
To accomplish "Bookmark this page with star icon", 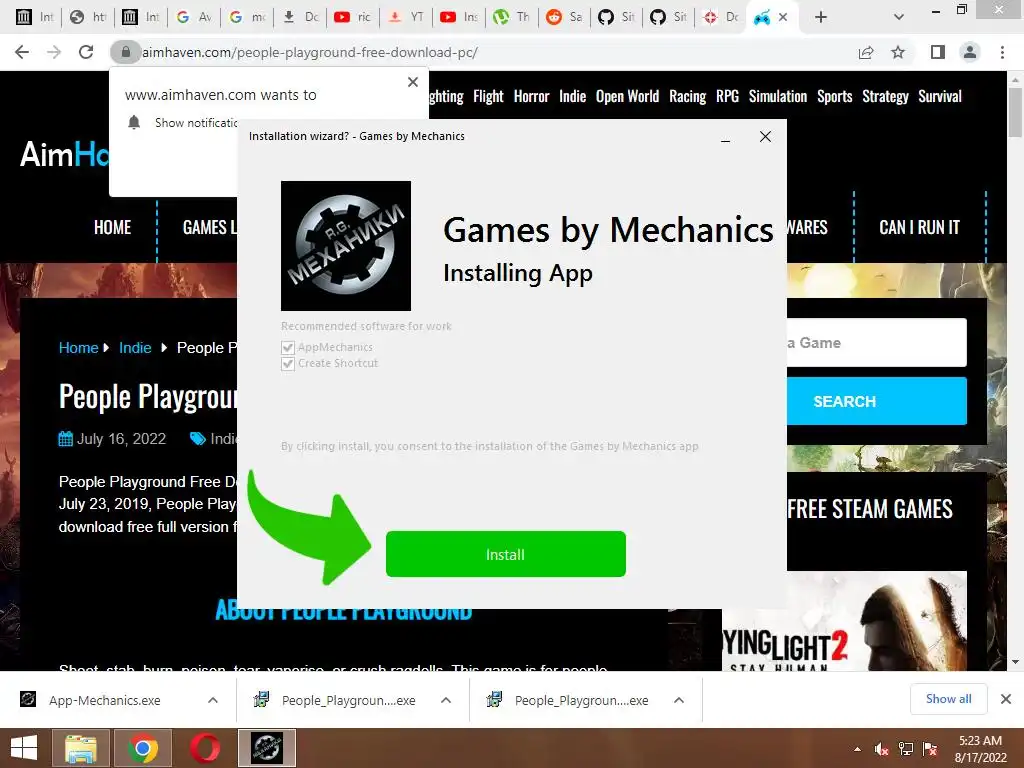I will (x=898, y=52).
